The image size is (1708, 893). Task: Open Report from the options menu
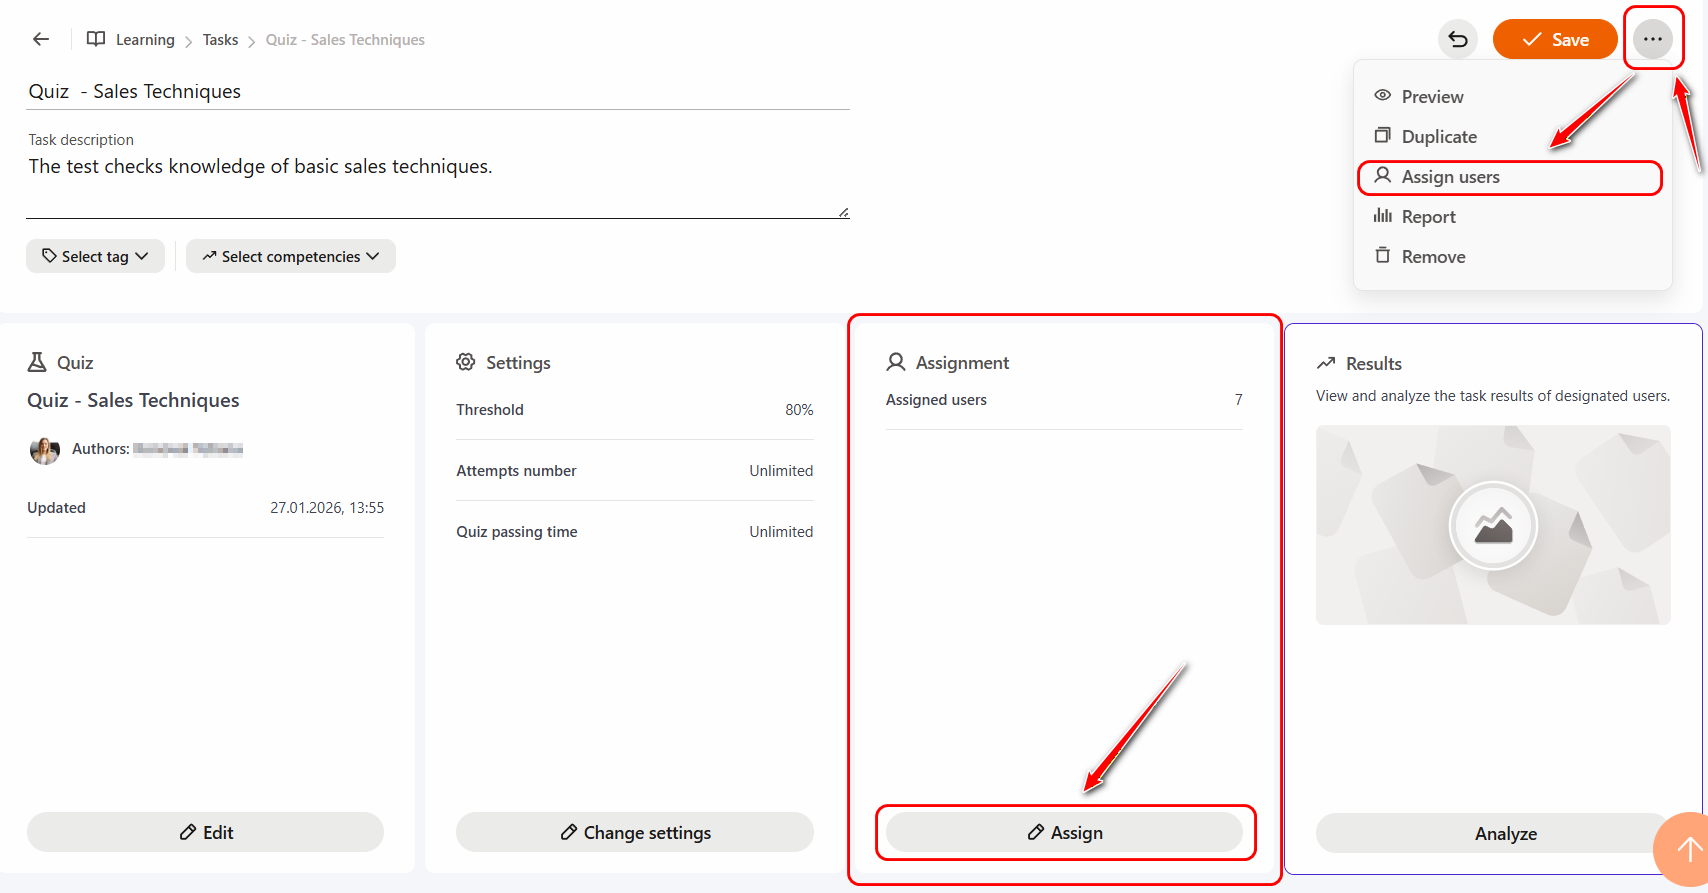point(1428,217)
